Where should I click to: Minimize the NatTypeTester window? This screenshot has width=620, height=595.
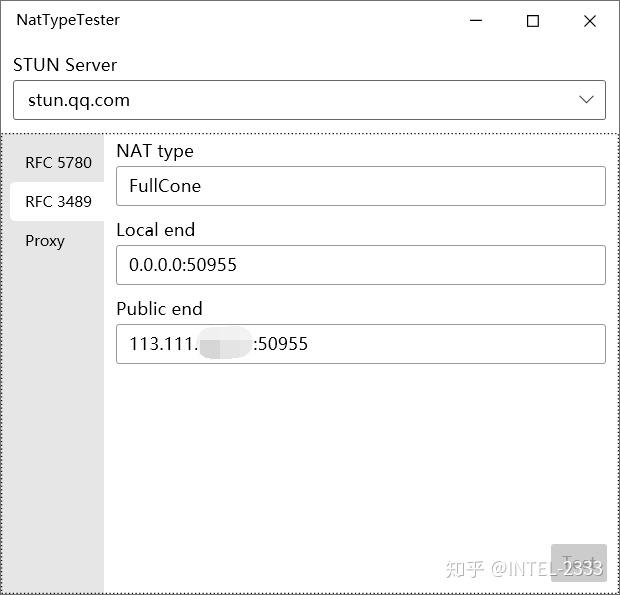pos(475,21)
